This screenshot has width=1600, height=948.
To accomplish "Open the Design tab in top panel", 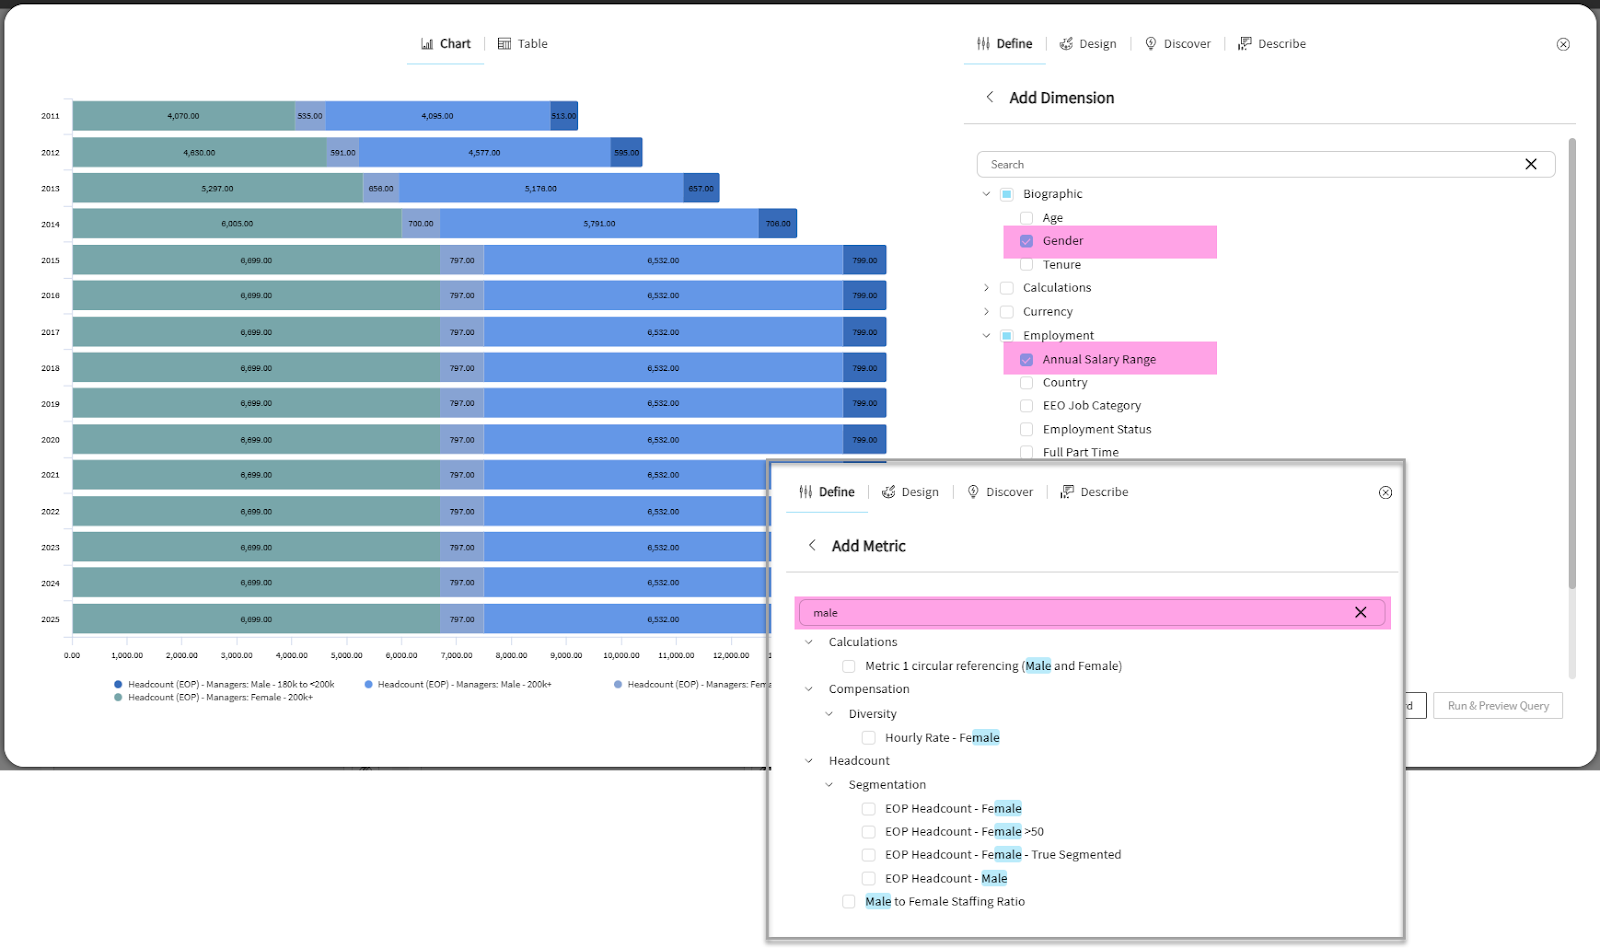I will 1088,44.
